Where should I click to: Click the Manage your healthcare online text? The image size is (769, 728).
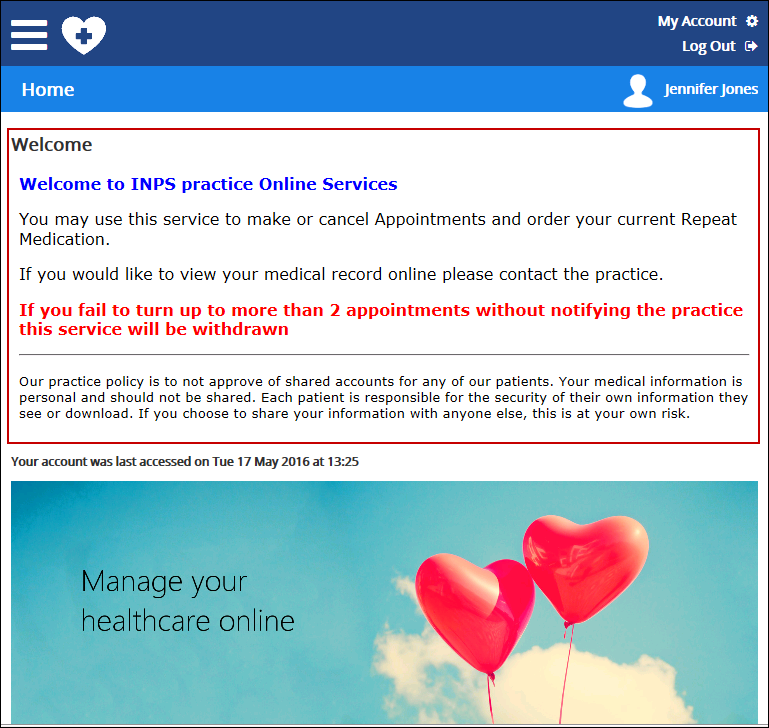[x=187, y=601]
